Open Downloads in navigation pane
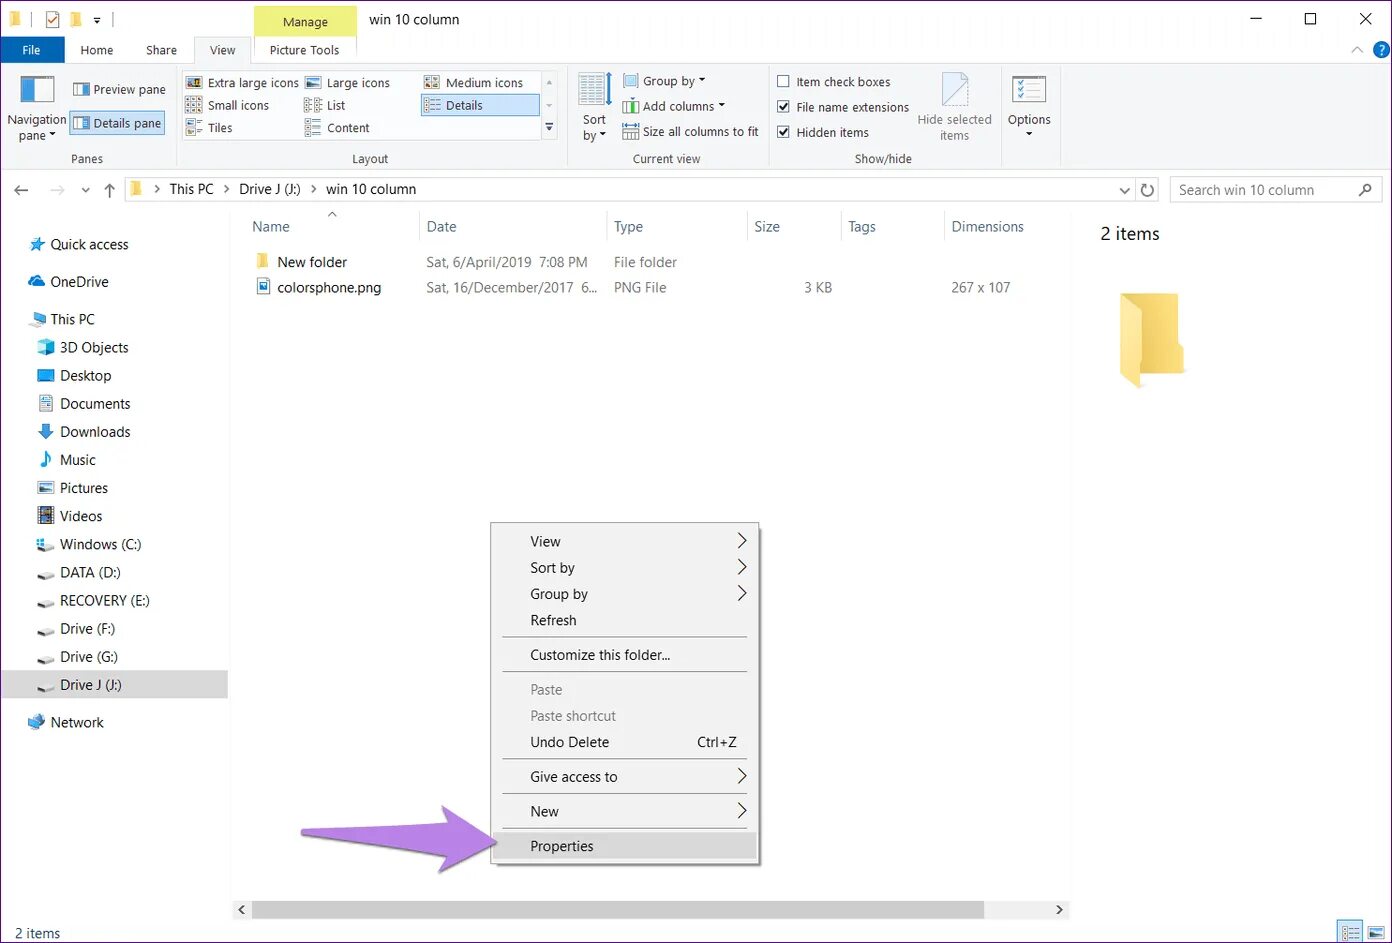Image resolution: width=1392 pixels, height=943 pixels. coord(95,432)
